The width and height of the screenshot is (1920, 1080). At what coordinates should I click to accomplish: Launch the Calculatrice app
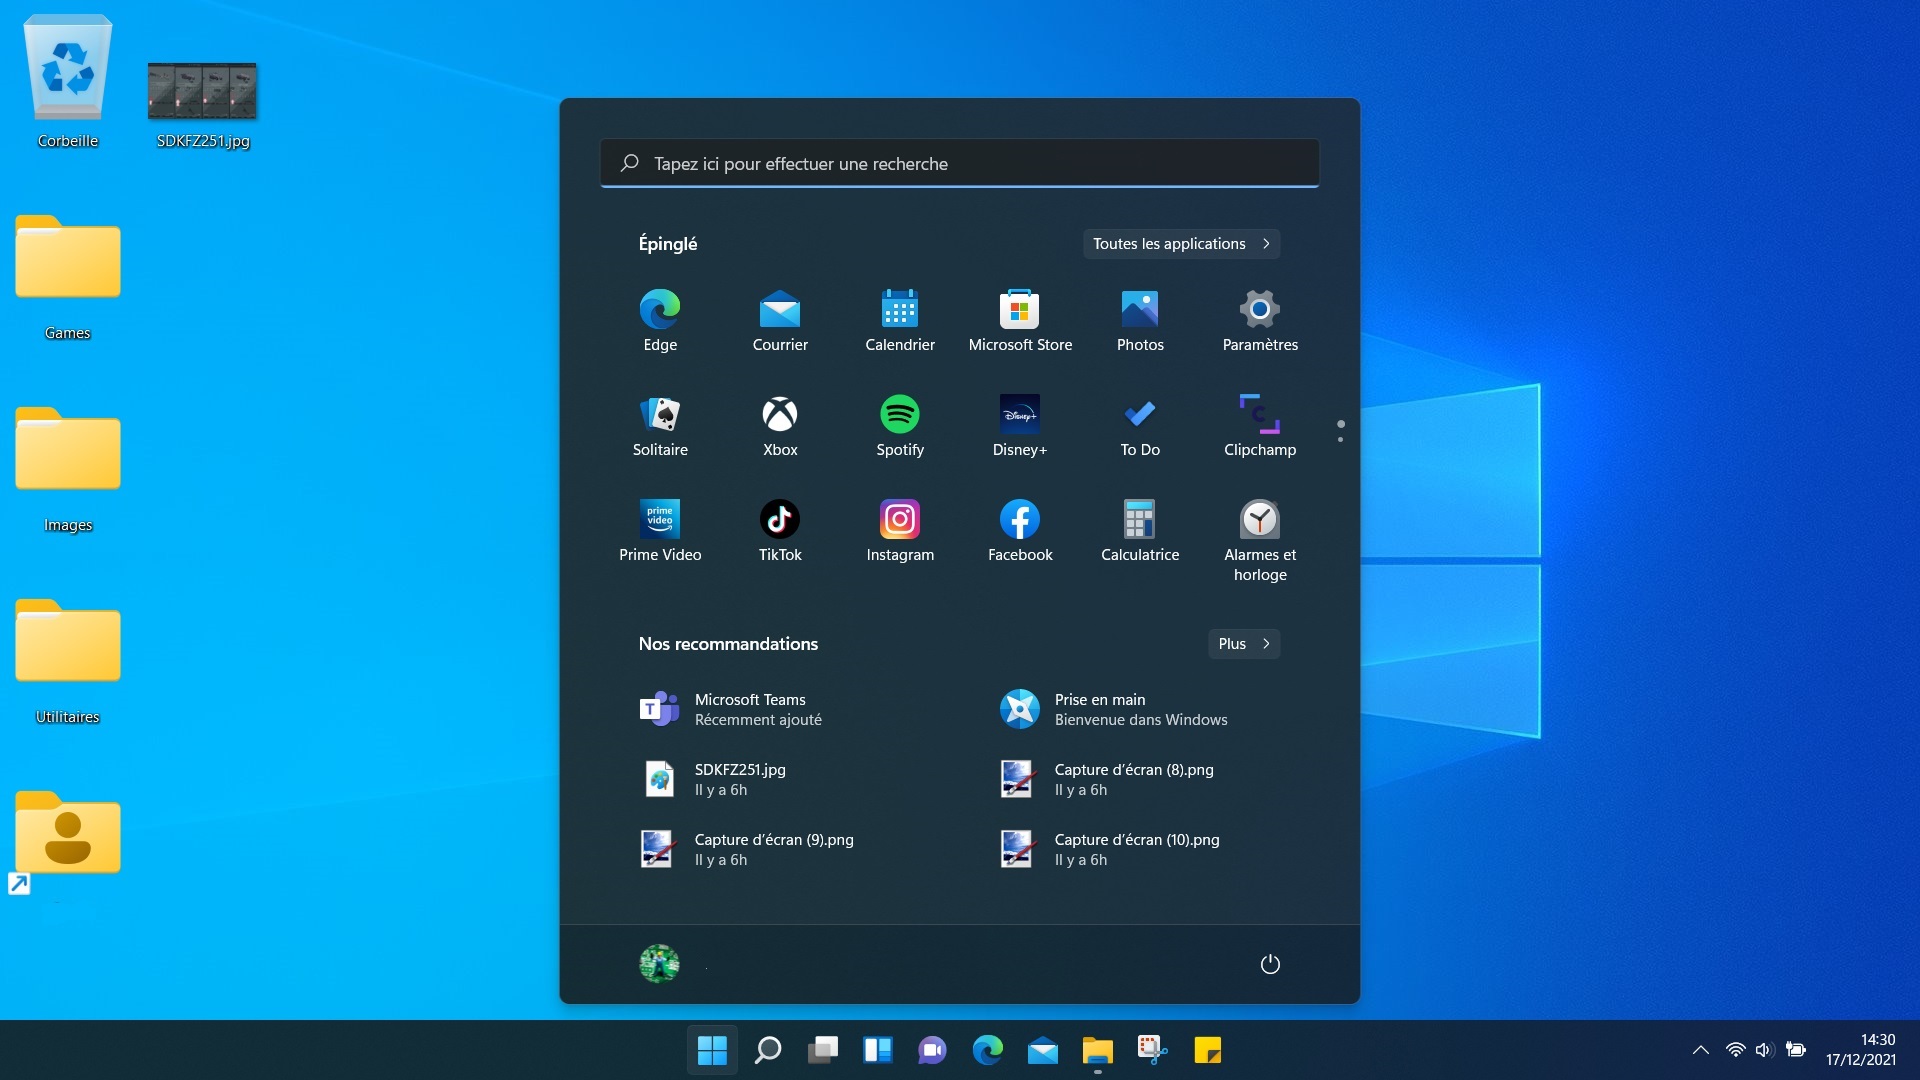point(1140,530)
